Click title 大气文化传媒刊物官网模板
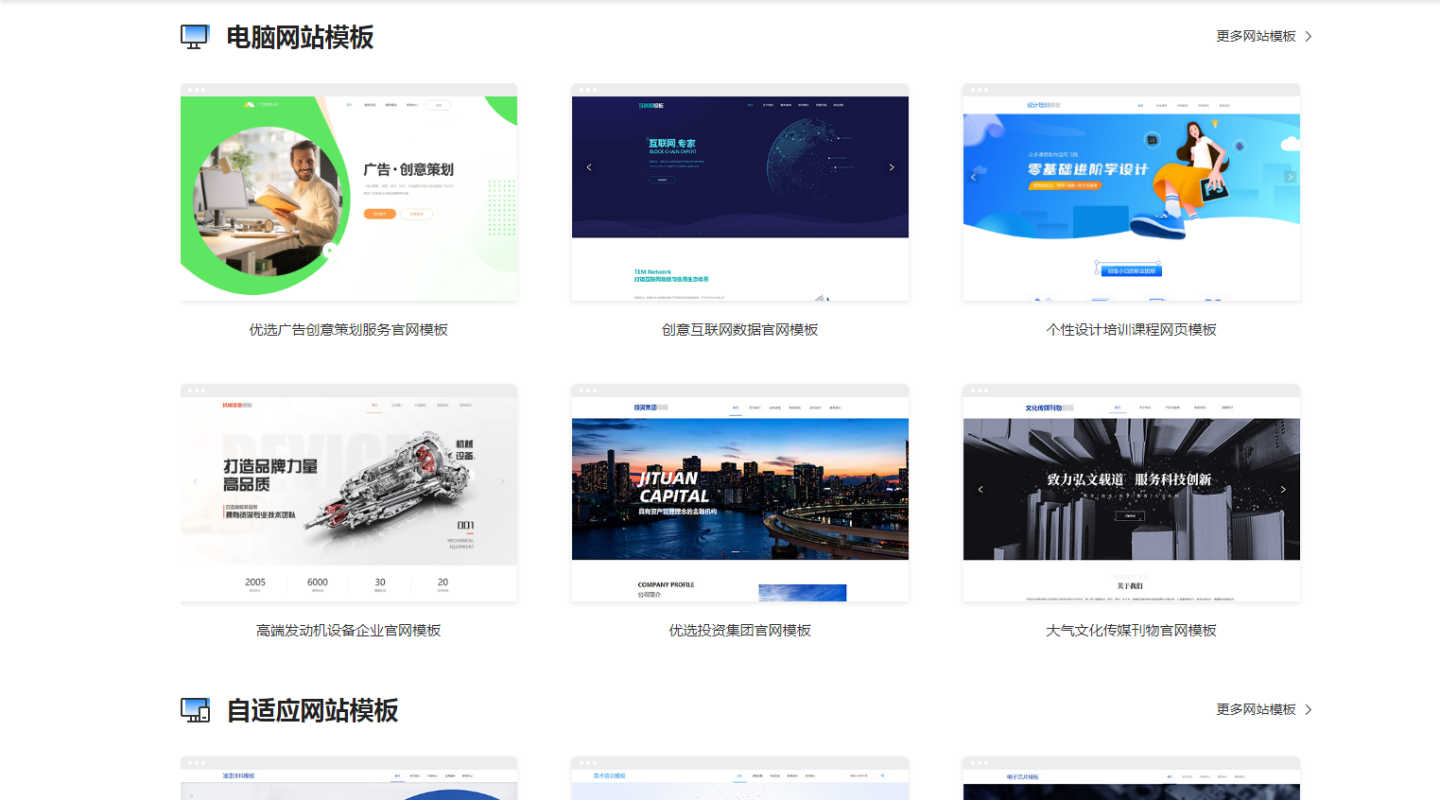This screenshot has width=1440, height=800. coord(1131,630)
